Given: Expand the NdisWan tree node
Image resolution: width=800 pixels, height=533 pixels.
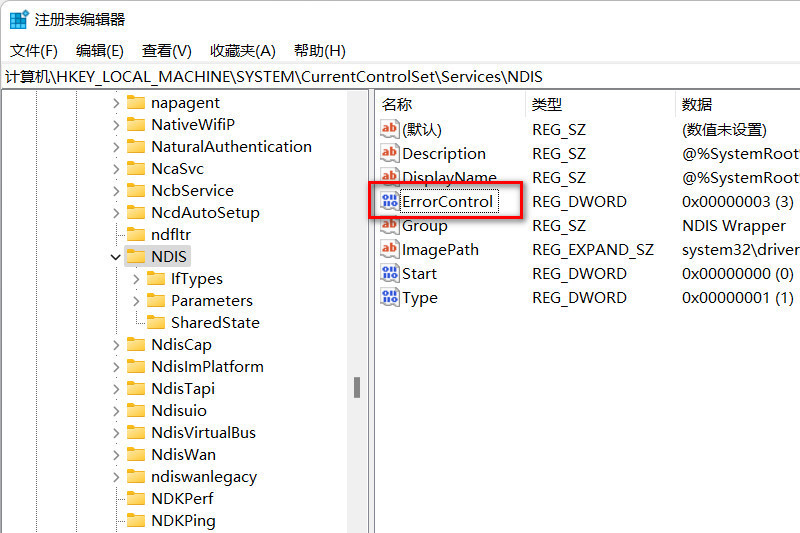Looking at the screenshot, I should pyautogui.click(x=116, y=455).
